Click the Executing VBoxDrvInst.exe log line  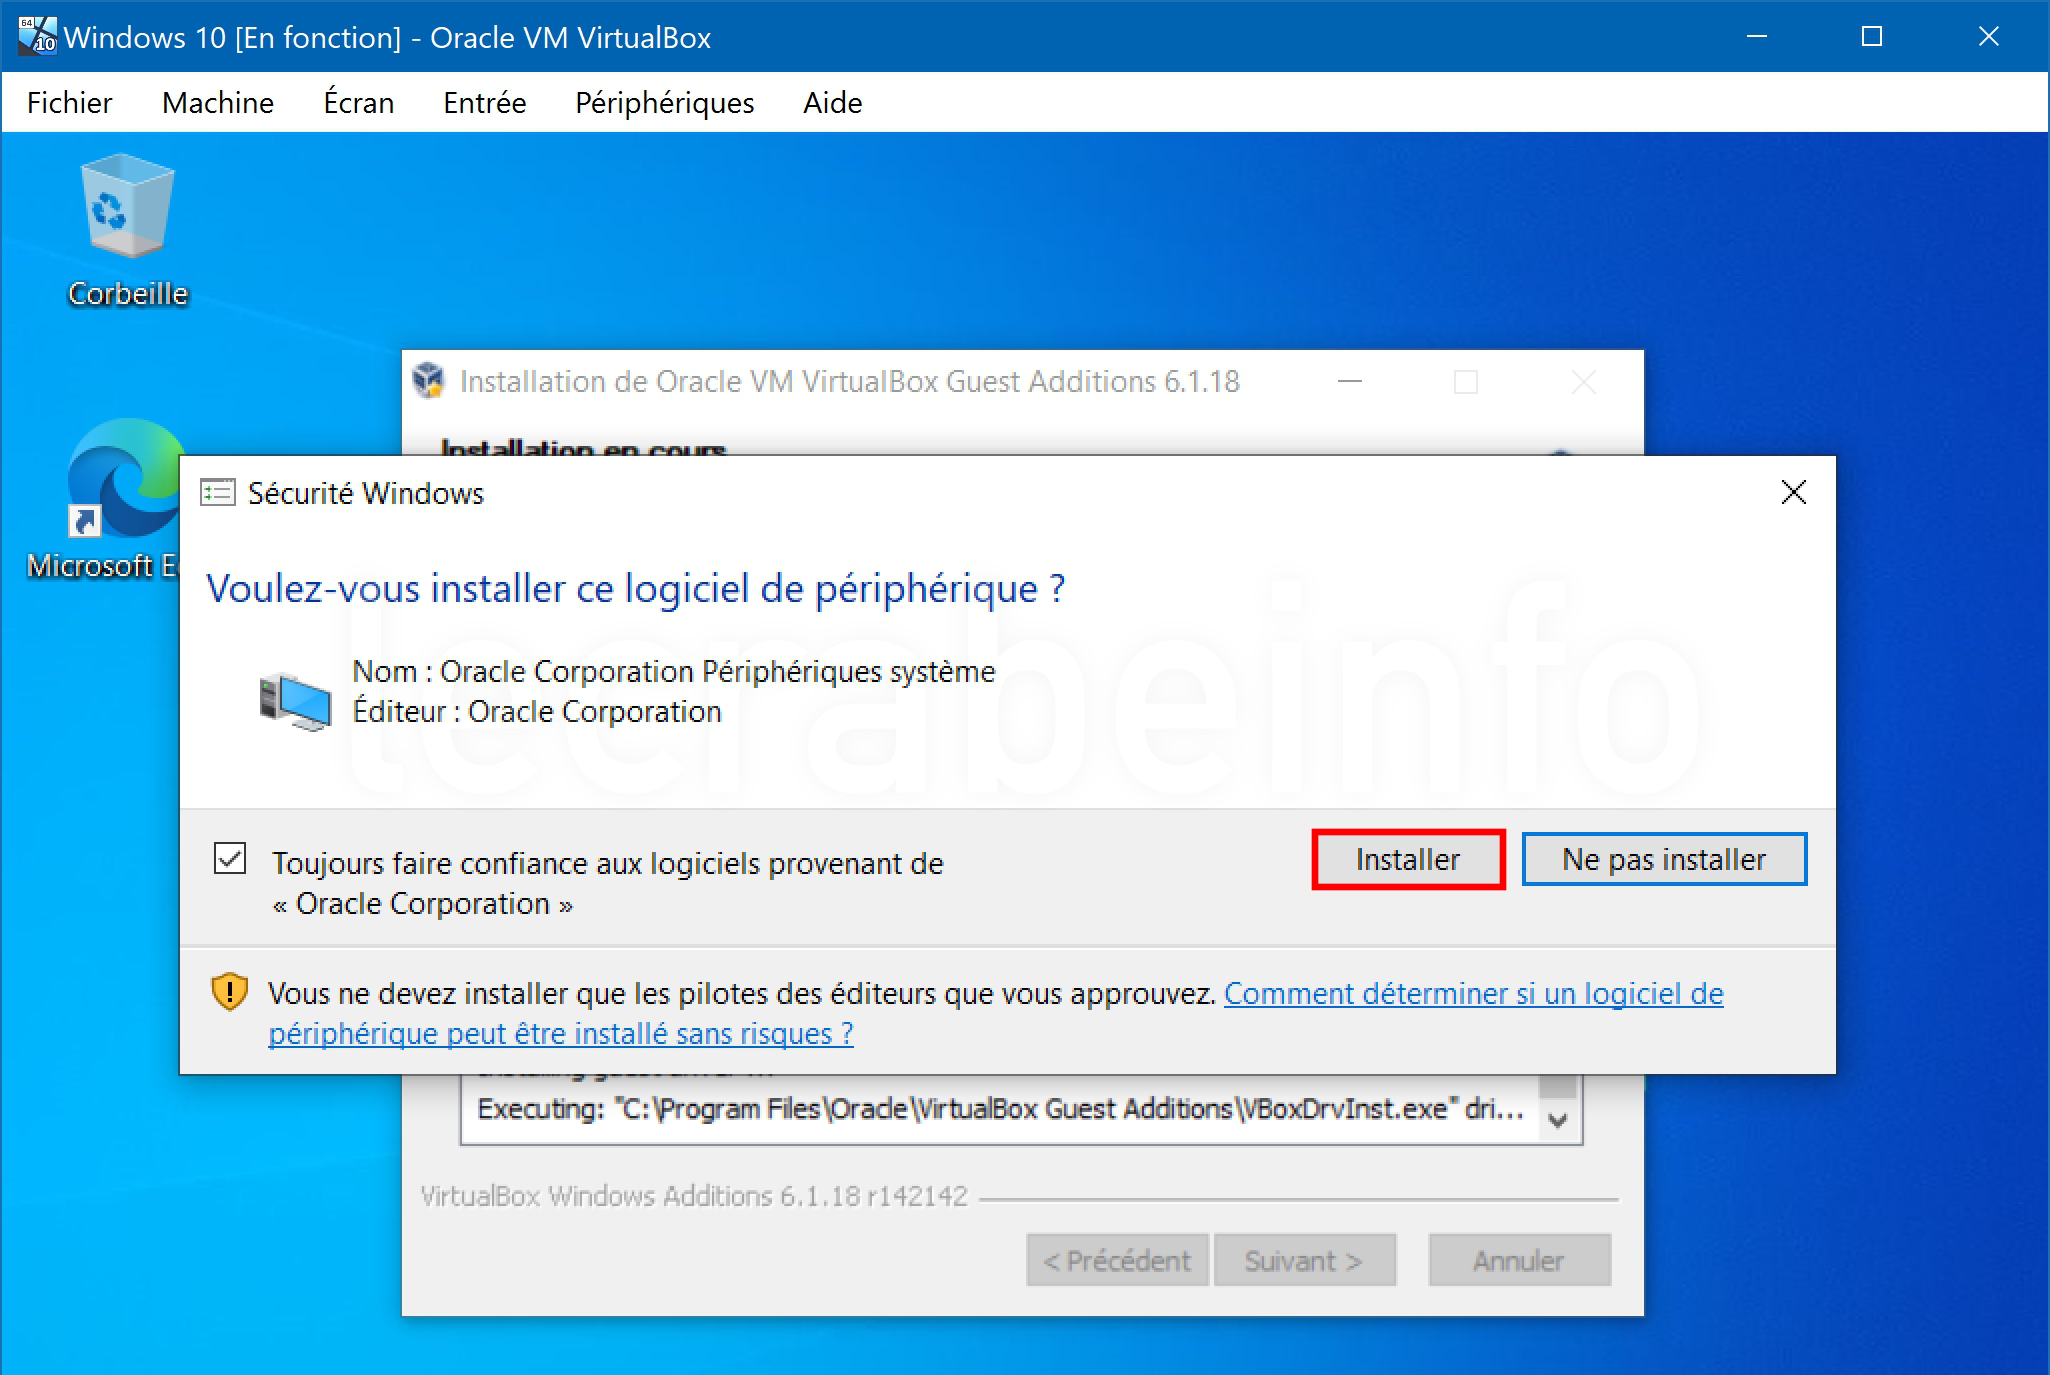click(x=1000, y=1109)
